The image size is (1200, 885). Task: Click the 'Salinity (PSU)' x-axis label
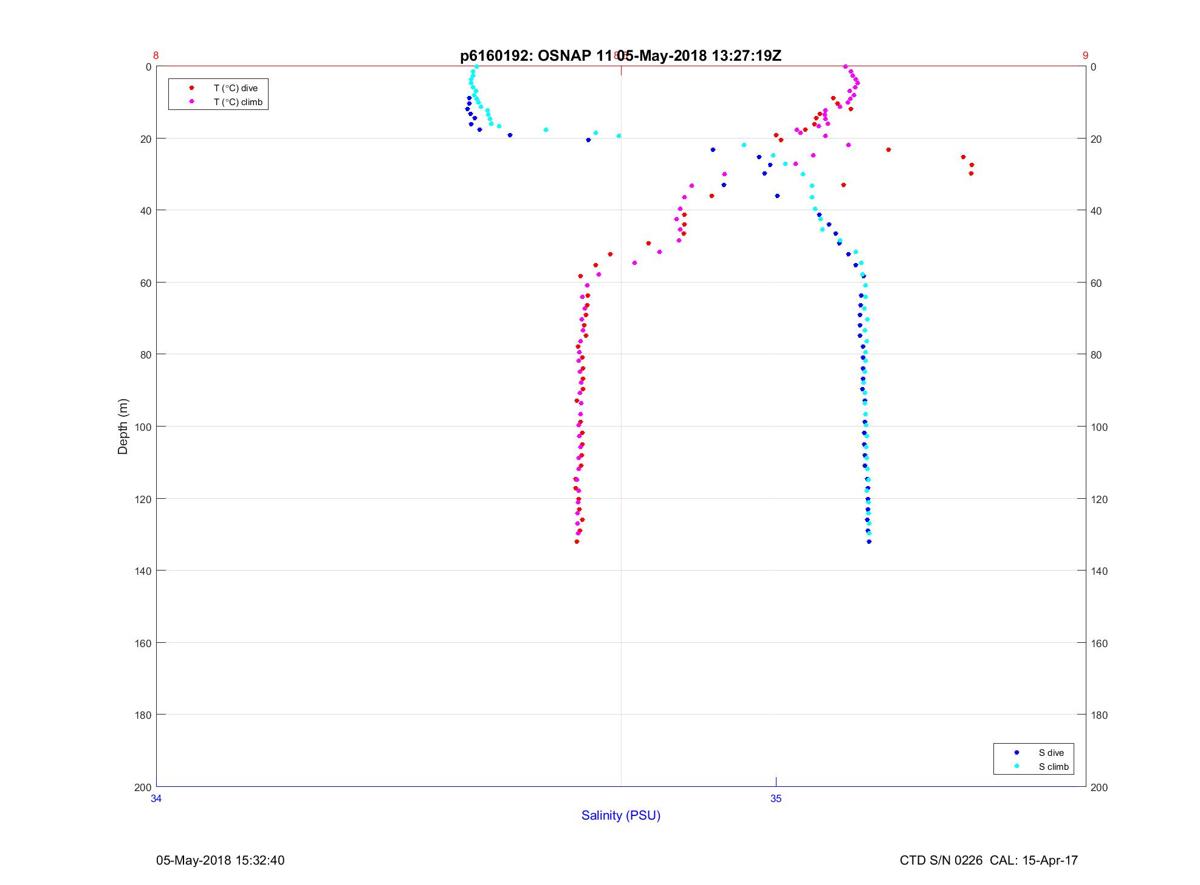click(x=621, y=816)
